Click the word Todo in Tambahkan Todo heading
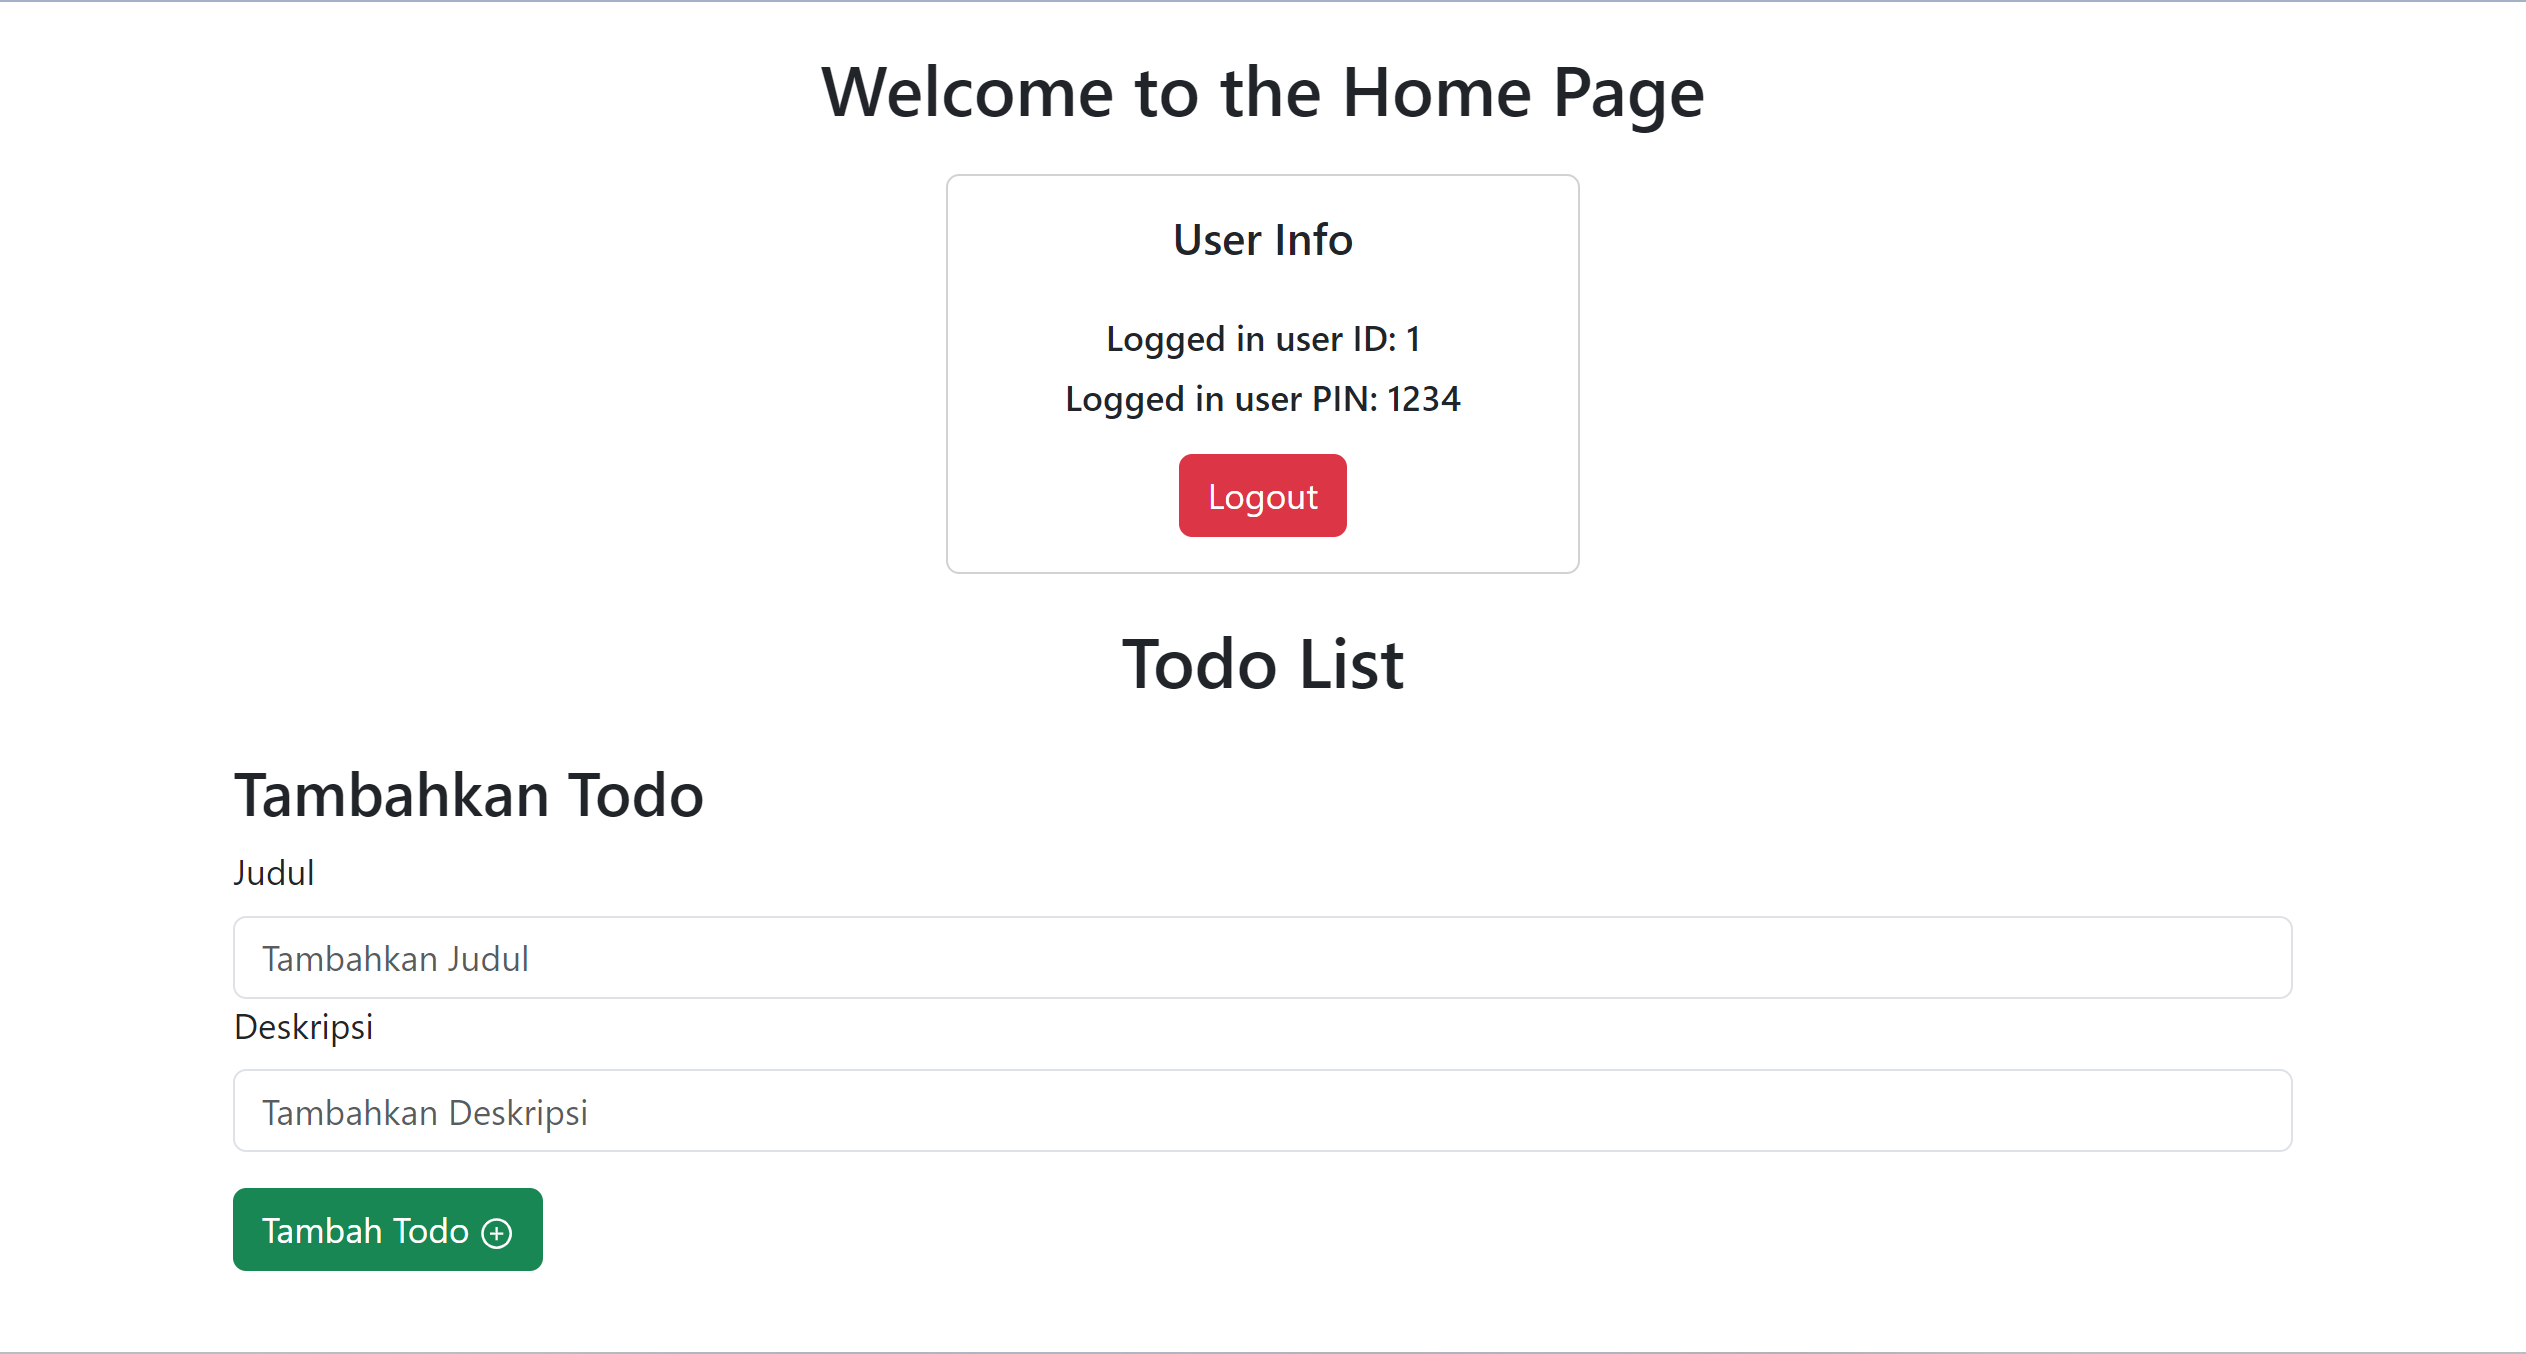The image size is (2526, 1354). (x=636, y=796)
